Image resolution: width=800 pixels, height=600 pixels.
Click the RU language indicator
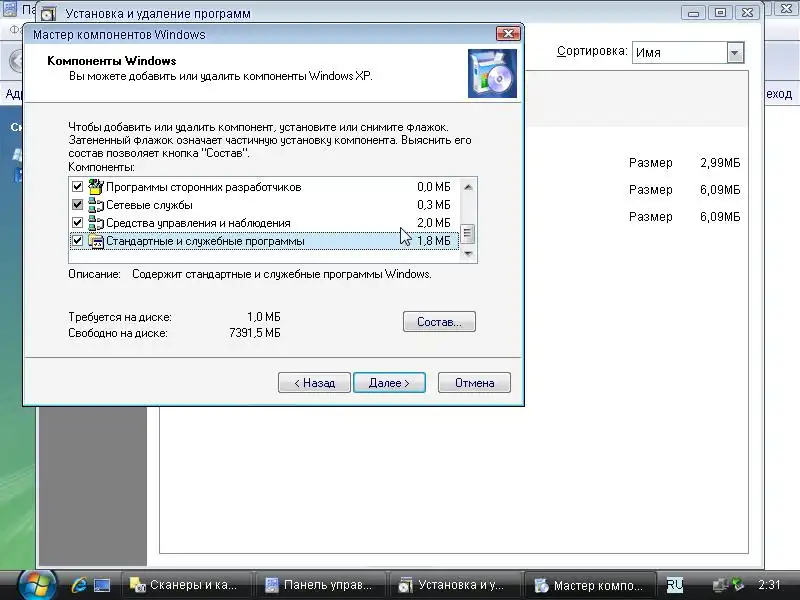point(675,585)
